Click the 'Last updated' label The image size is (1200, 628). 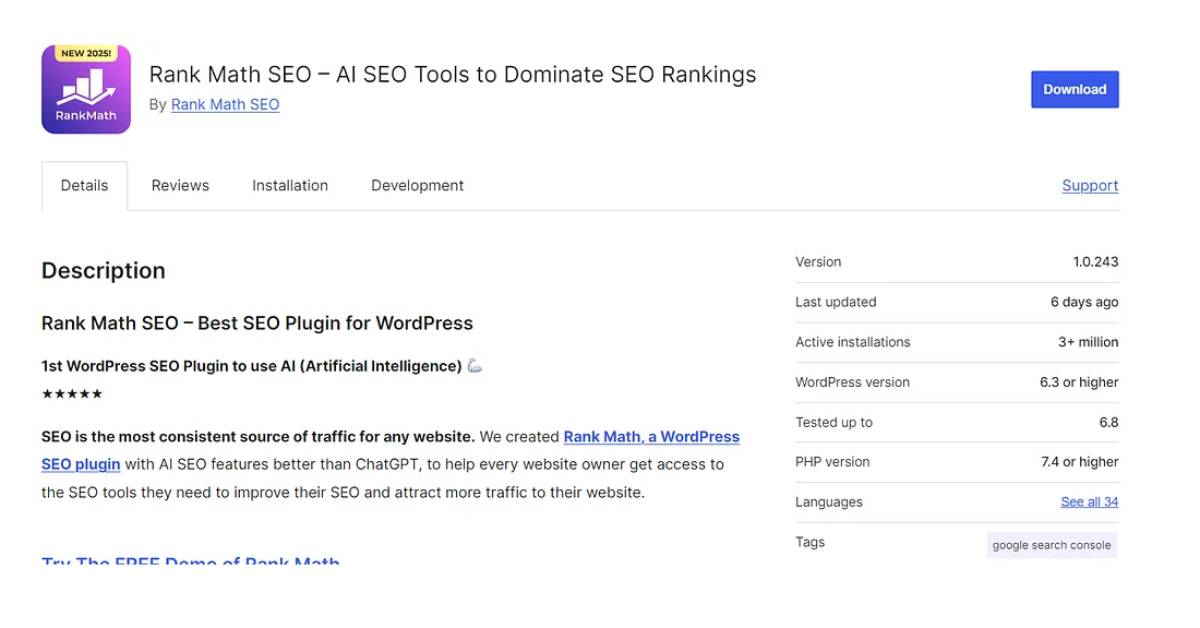click(836, 302)
